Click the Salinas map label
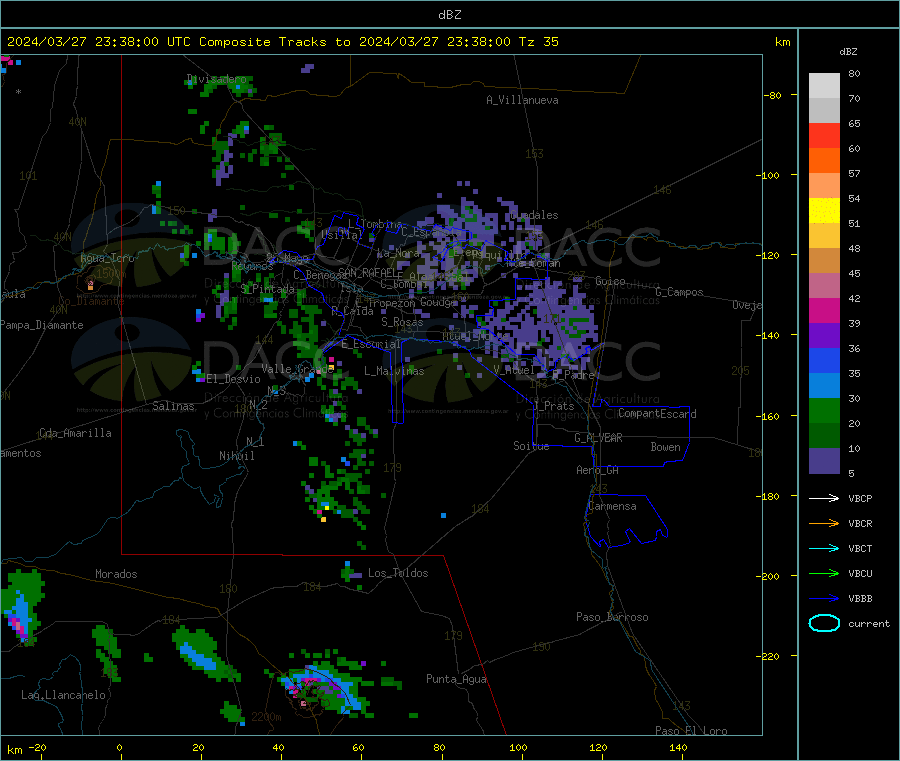900x761 pixels. [173, 406]
